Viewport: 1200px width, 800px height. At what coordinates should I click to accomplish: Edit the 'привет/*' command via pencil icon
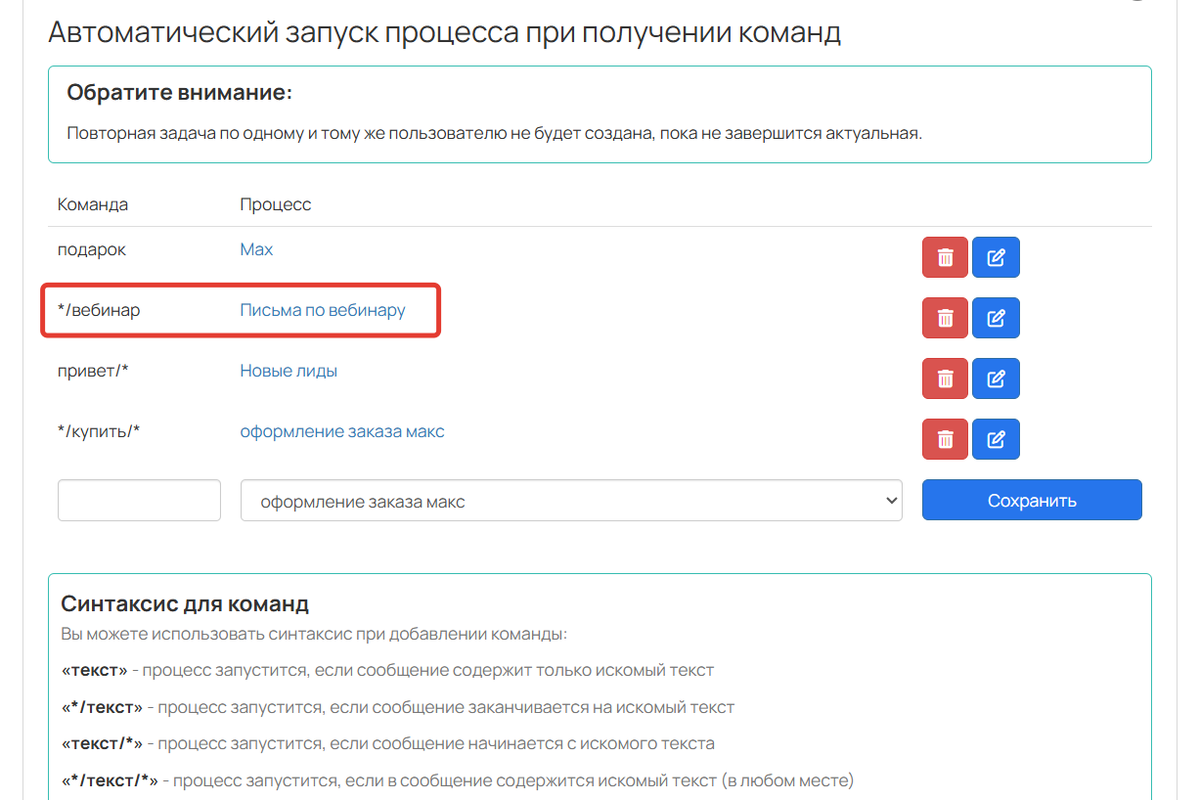(995, 378)
